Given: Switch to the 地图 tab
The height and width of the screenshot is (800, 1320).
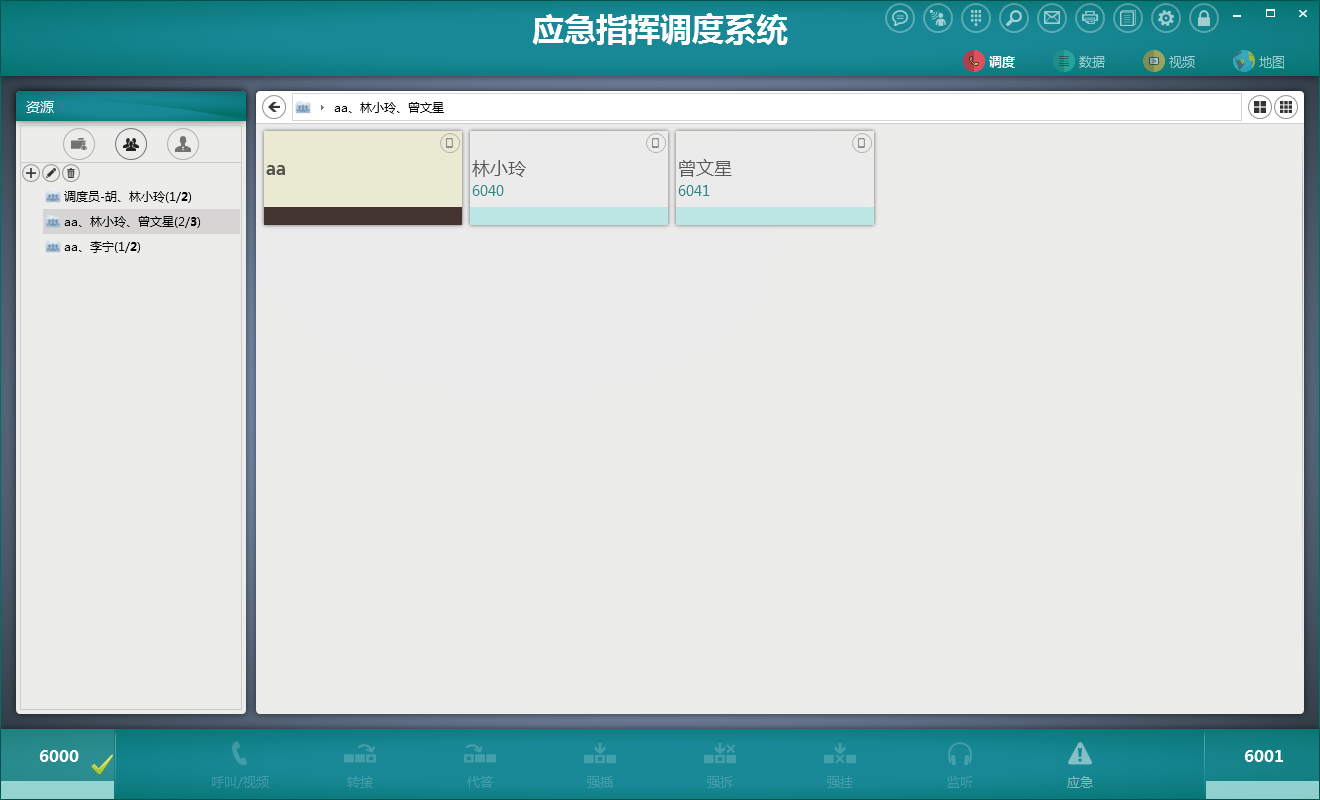Looking at the screenshot, I should click(x=1259, y=62).
